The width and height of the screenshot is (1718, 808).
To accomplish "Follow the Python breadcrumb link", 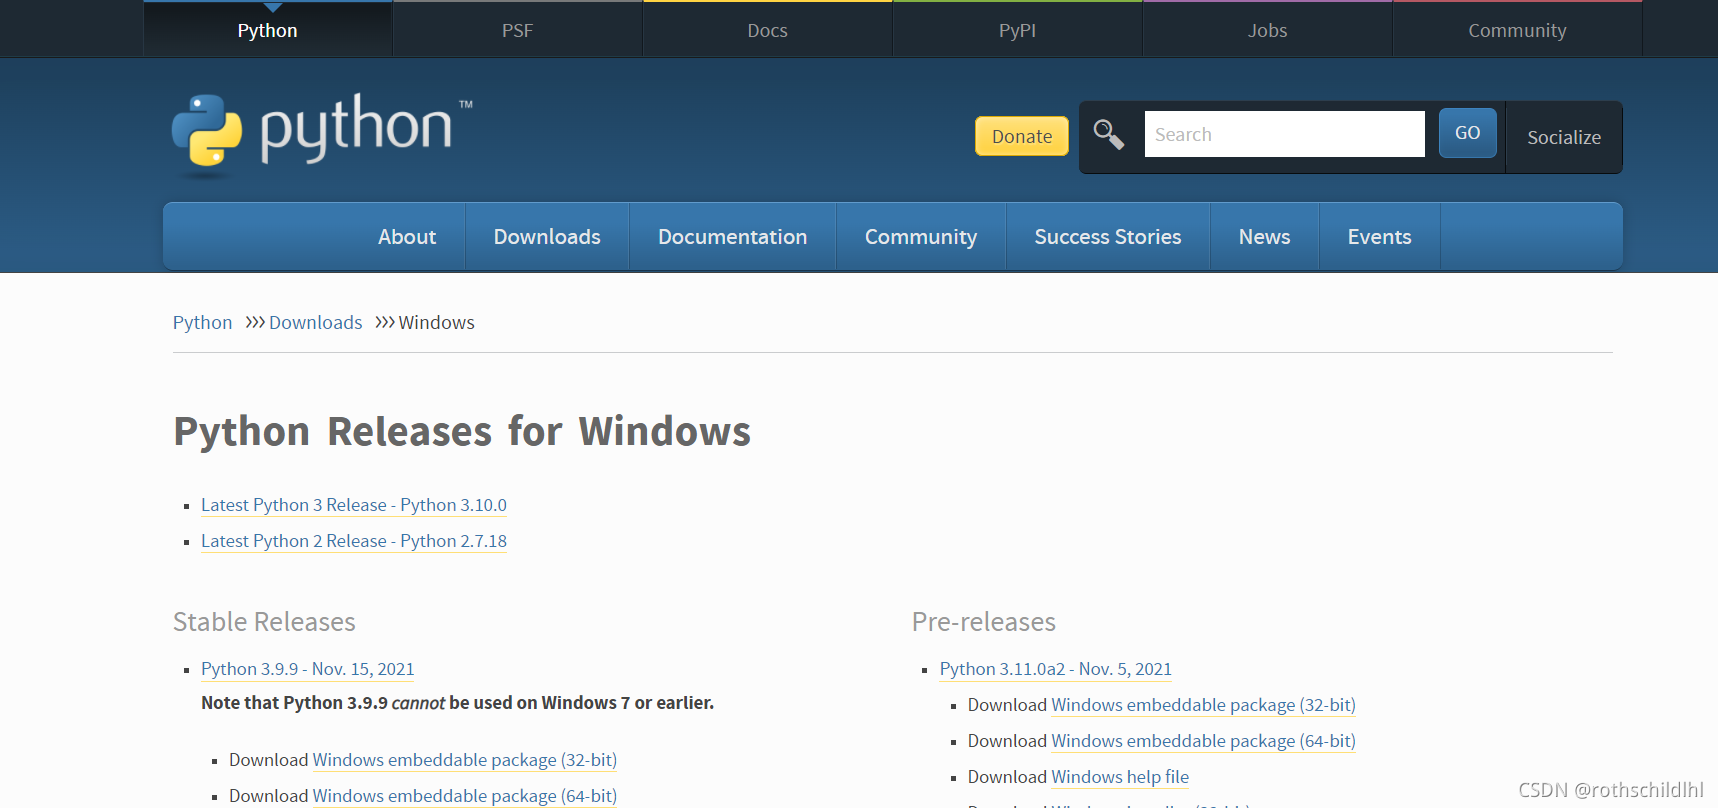I will point(202,322).
